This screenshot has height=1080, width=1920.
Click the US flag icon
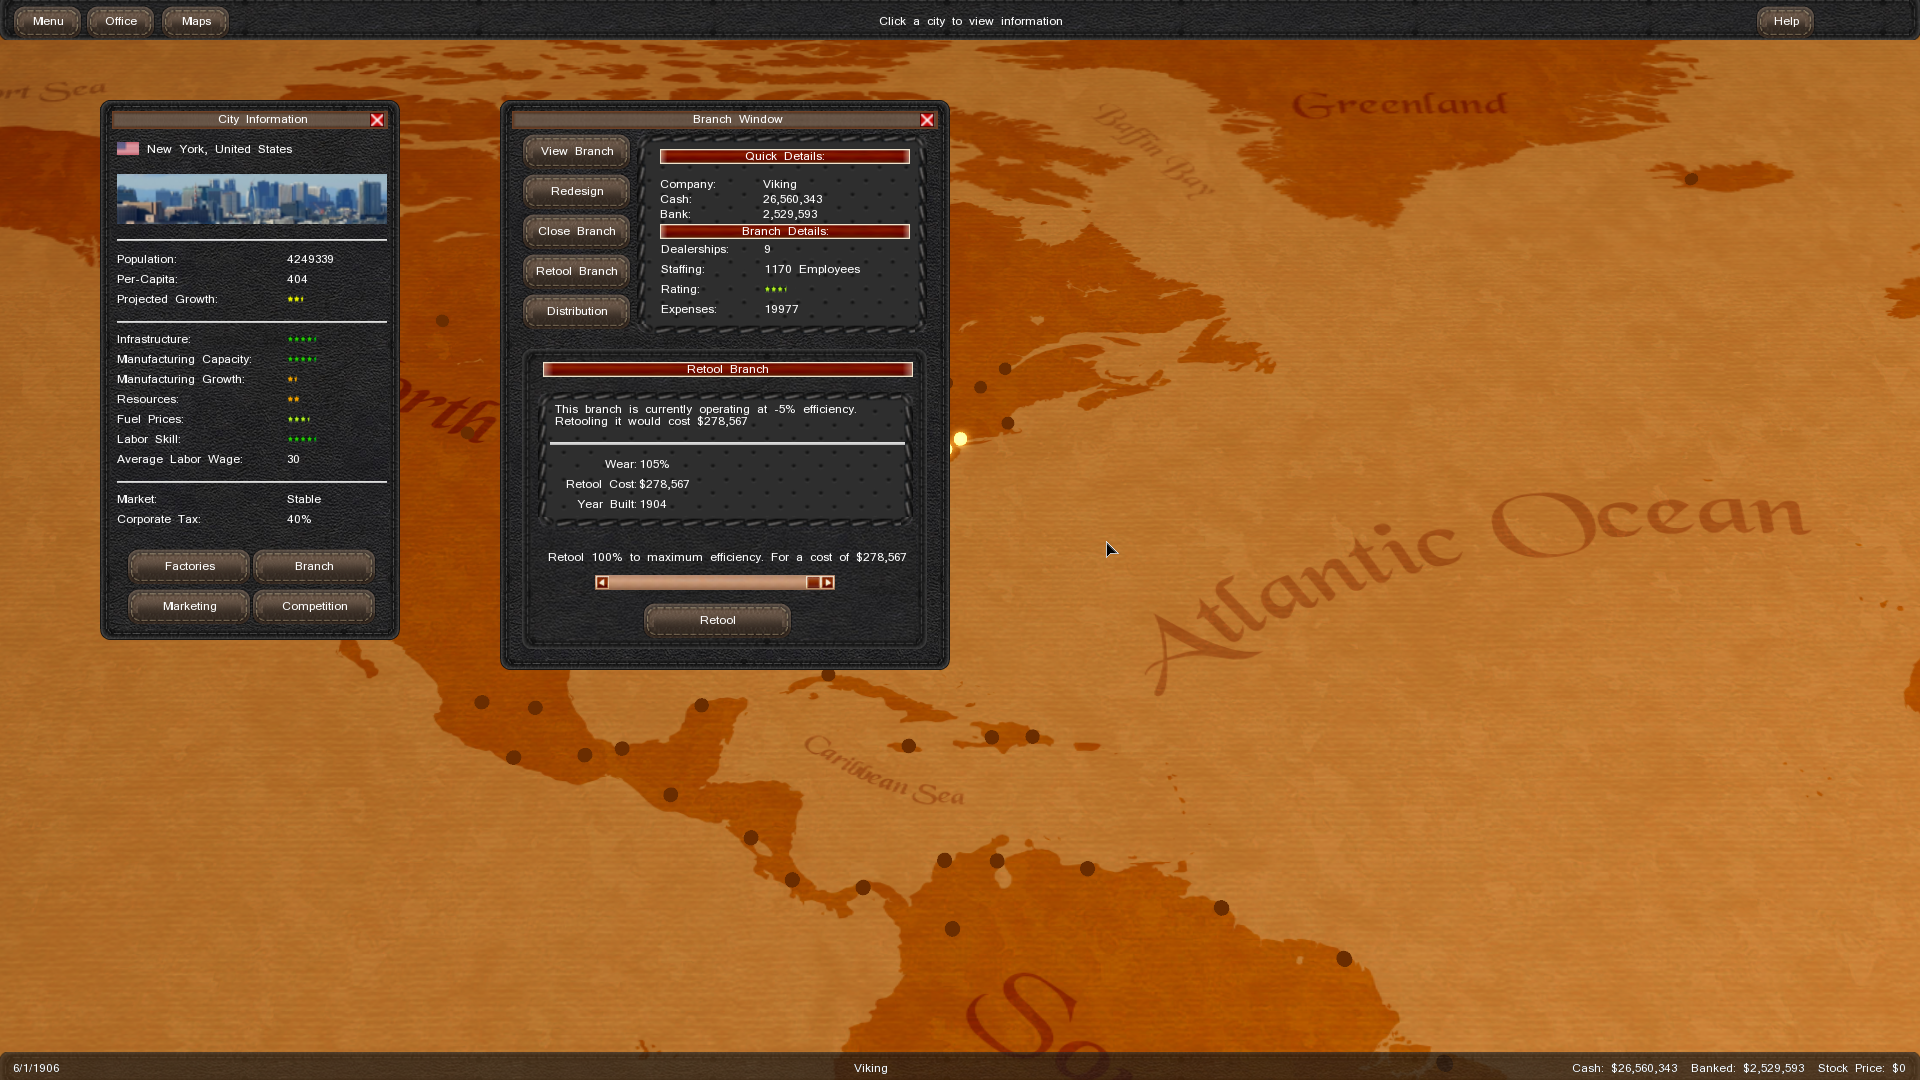click(128, 149)
